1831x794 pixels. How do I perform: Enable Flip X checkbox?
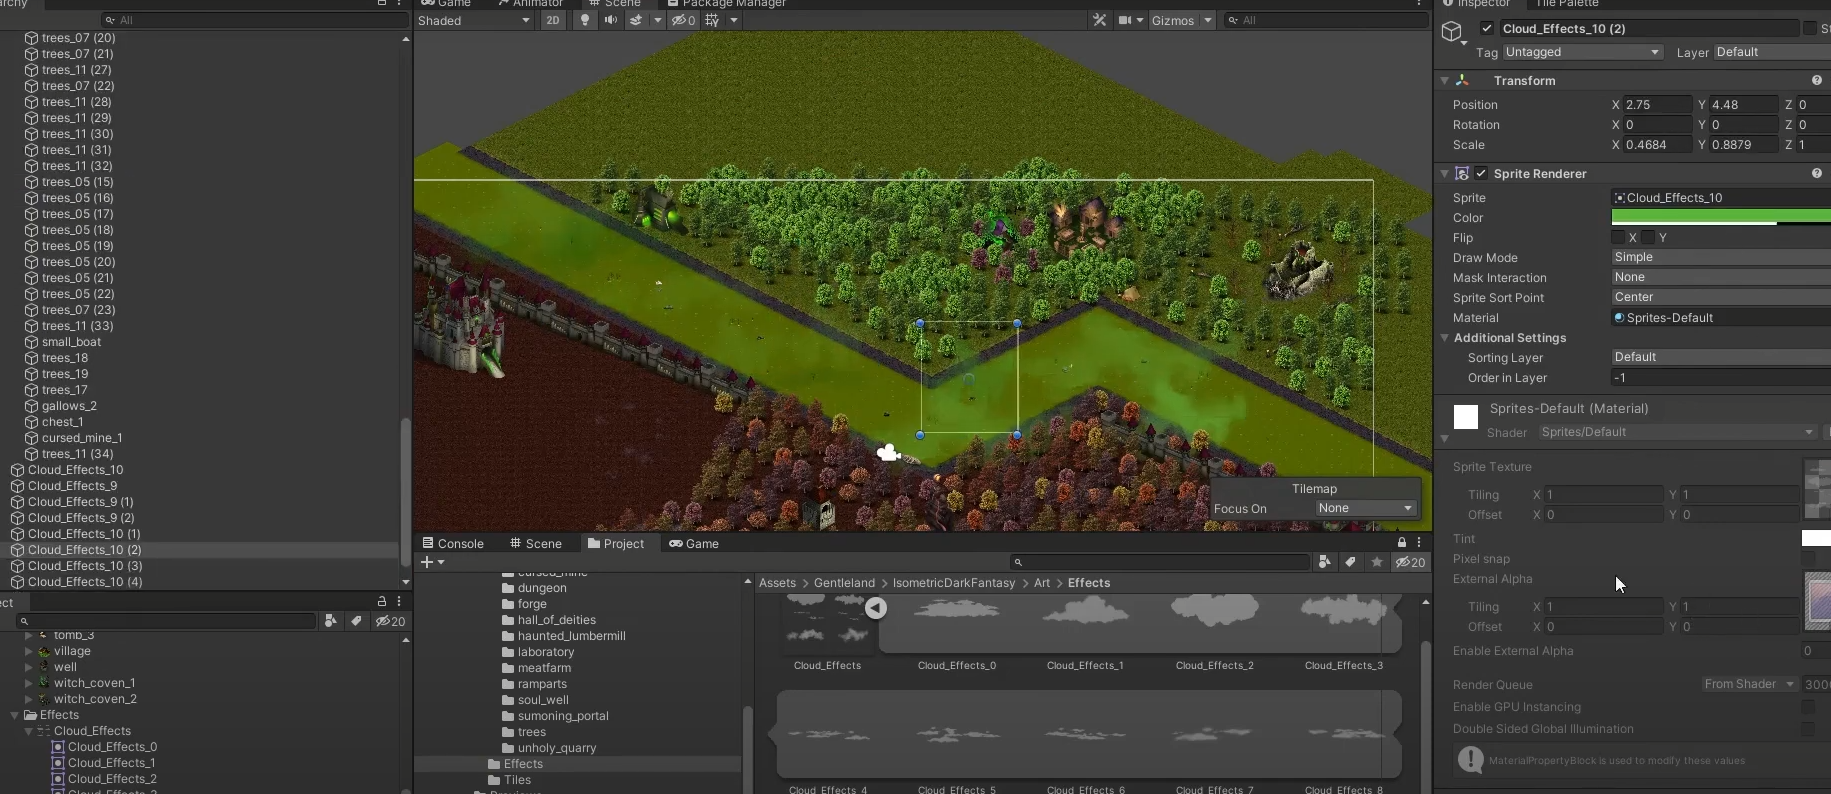point(1618,237)
